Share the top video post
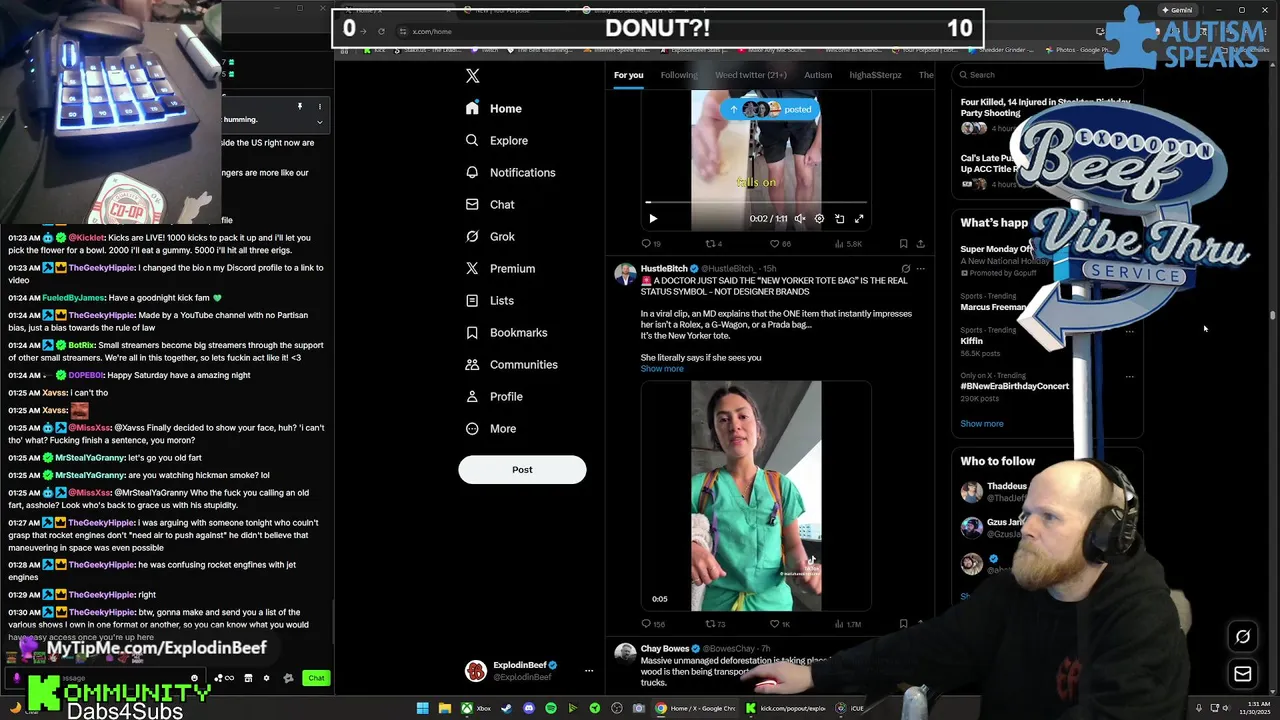The image size is (1280, 720). (920, 243)
